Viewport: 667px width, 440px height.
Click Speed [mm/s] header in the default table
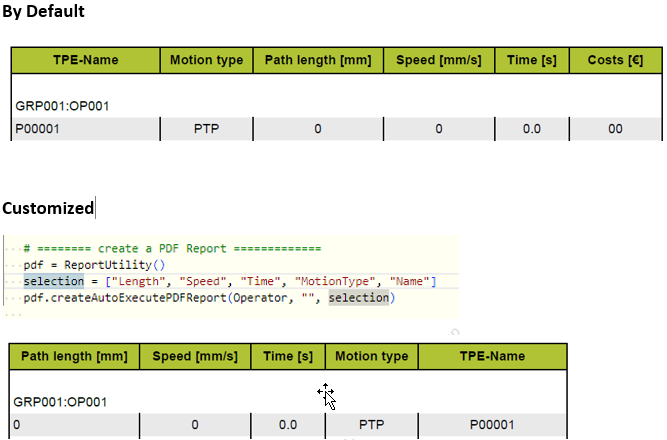tap(439, 60)
